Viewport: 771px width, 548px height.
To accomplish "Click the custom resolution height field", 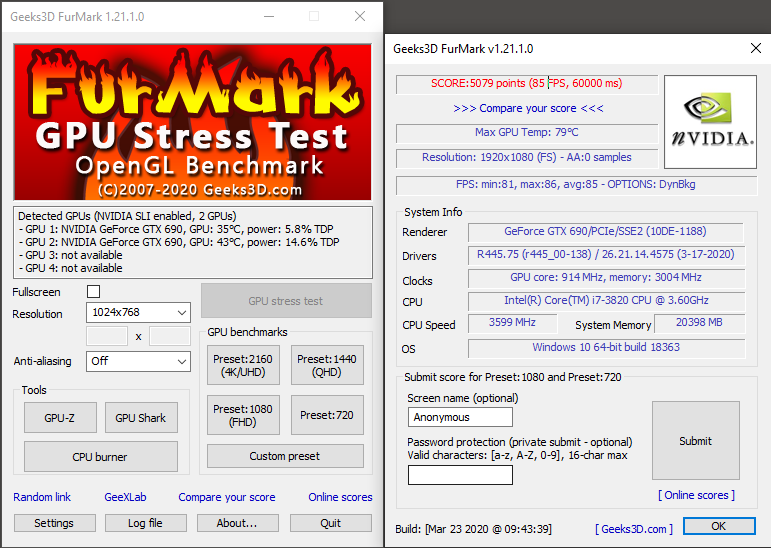I will 170,336.
